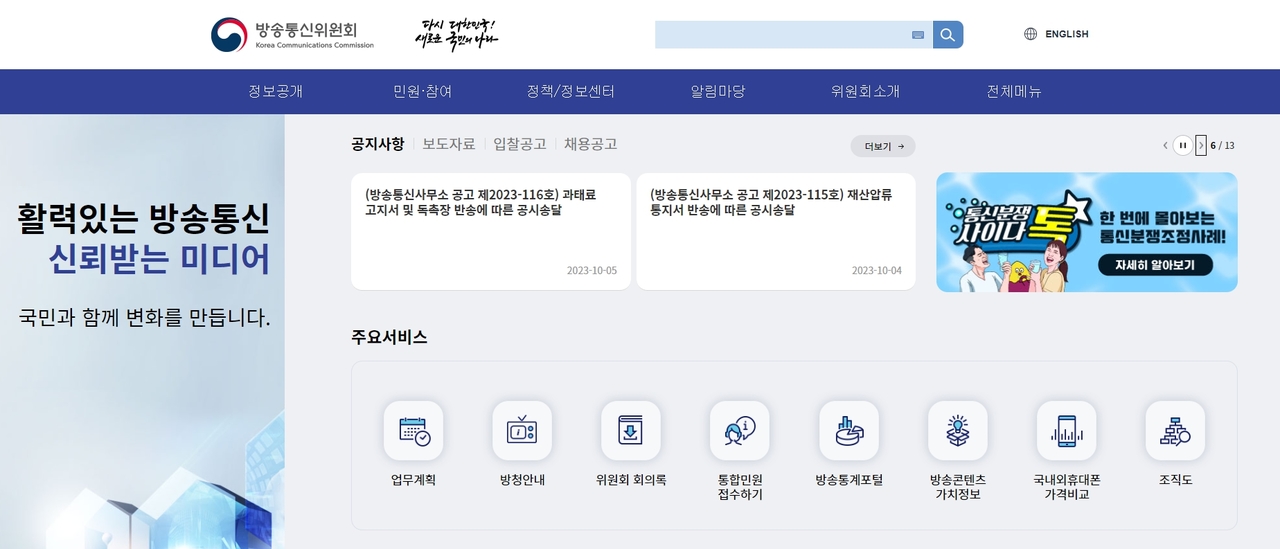Expand the 정책/정보센터 menu

(x=570, y=91)
